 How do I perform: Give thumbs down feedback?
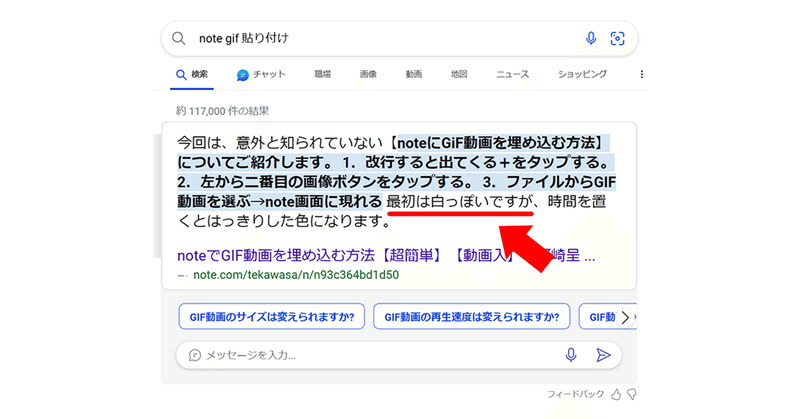click(632, 395)
